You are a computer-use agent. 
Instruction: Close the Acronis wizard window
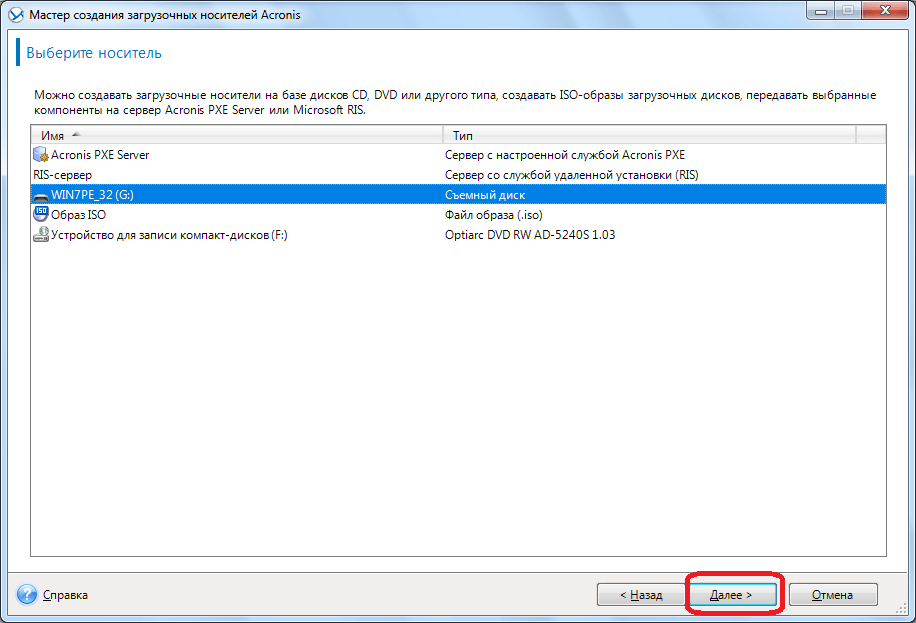(x=886, y=10)
